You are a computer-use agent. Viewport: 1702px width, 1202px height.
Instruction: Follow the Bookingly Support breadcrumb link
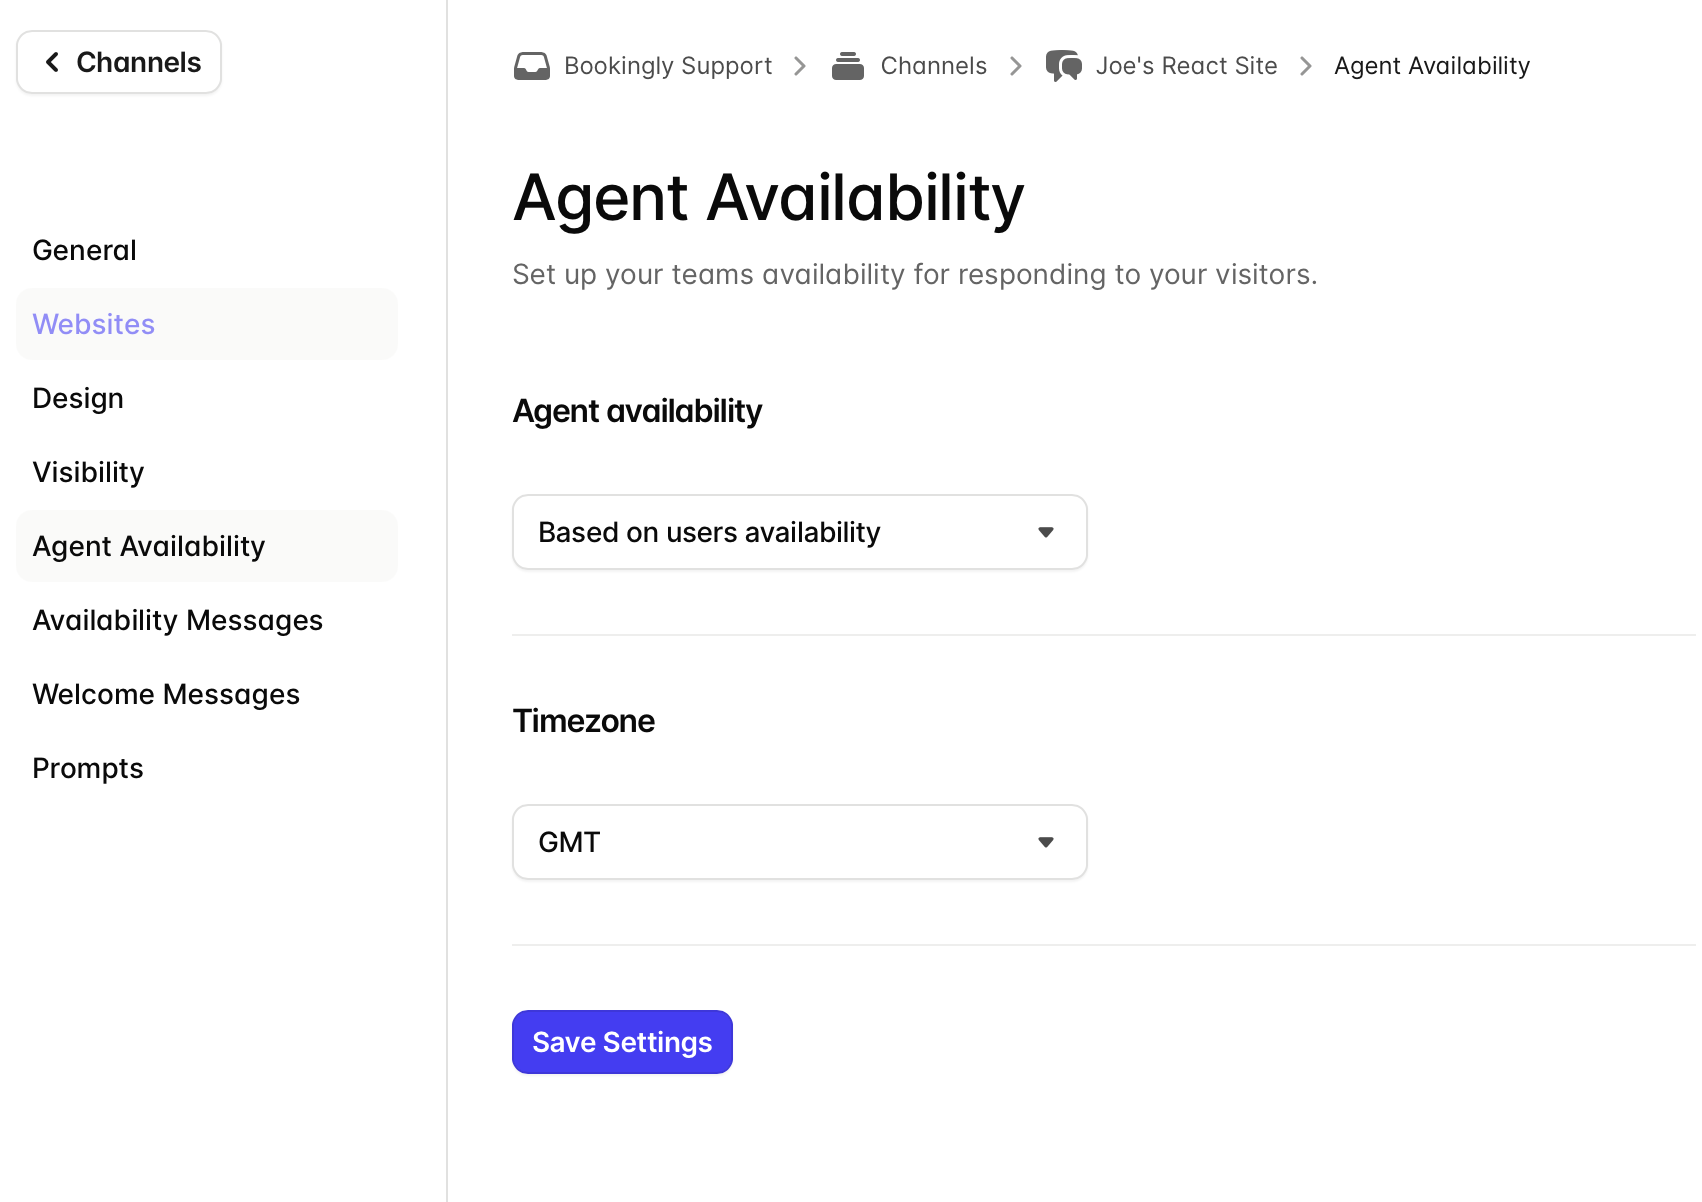tap(668, 66)
